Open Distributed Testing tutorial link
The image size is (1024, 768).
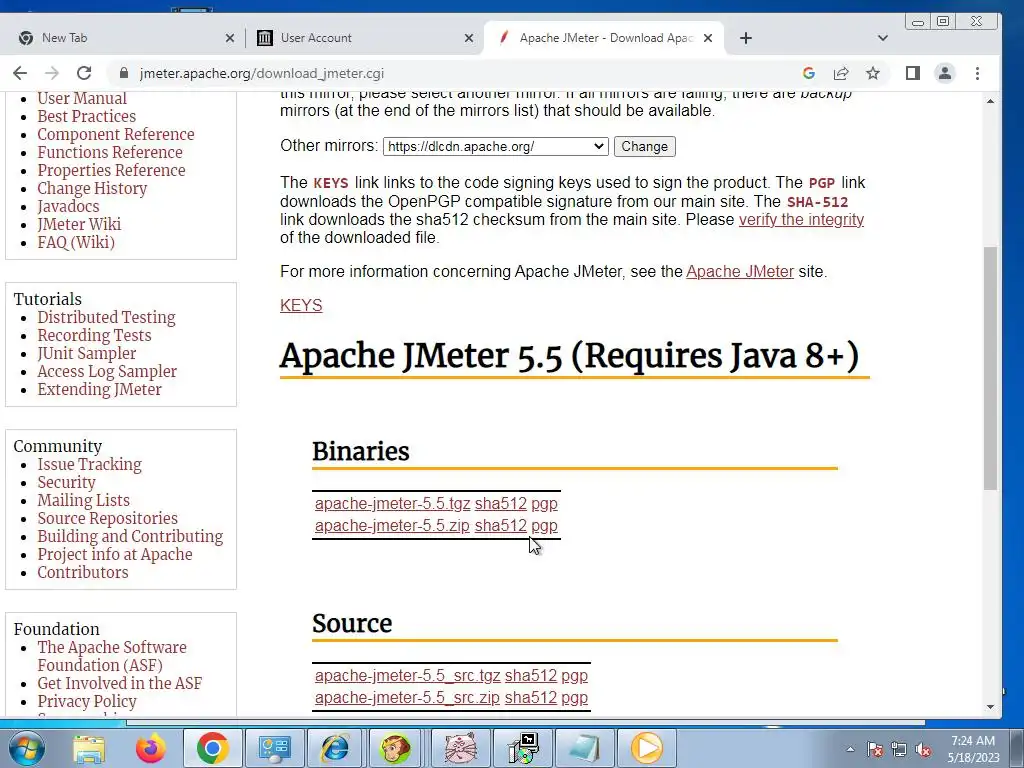pos(106,317)
